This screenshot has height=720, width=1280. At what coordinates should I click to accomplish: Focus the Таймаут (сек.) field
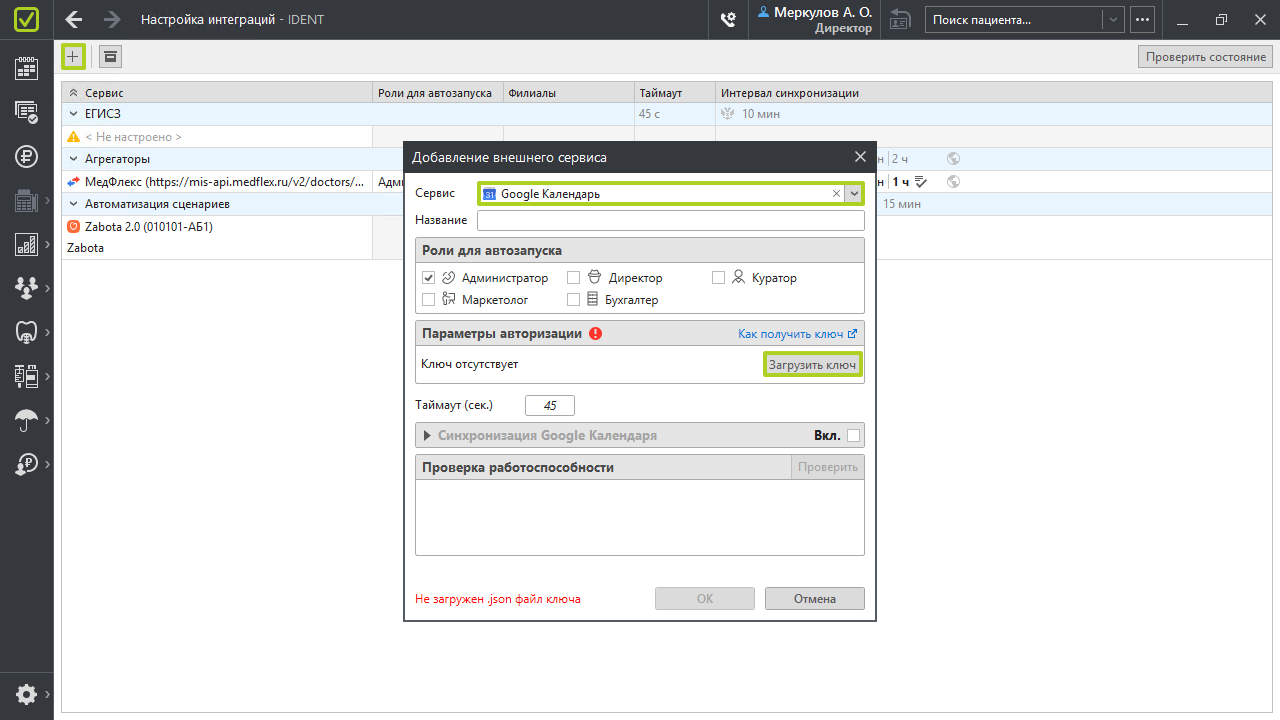tap(550, 406)
